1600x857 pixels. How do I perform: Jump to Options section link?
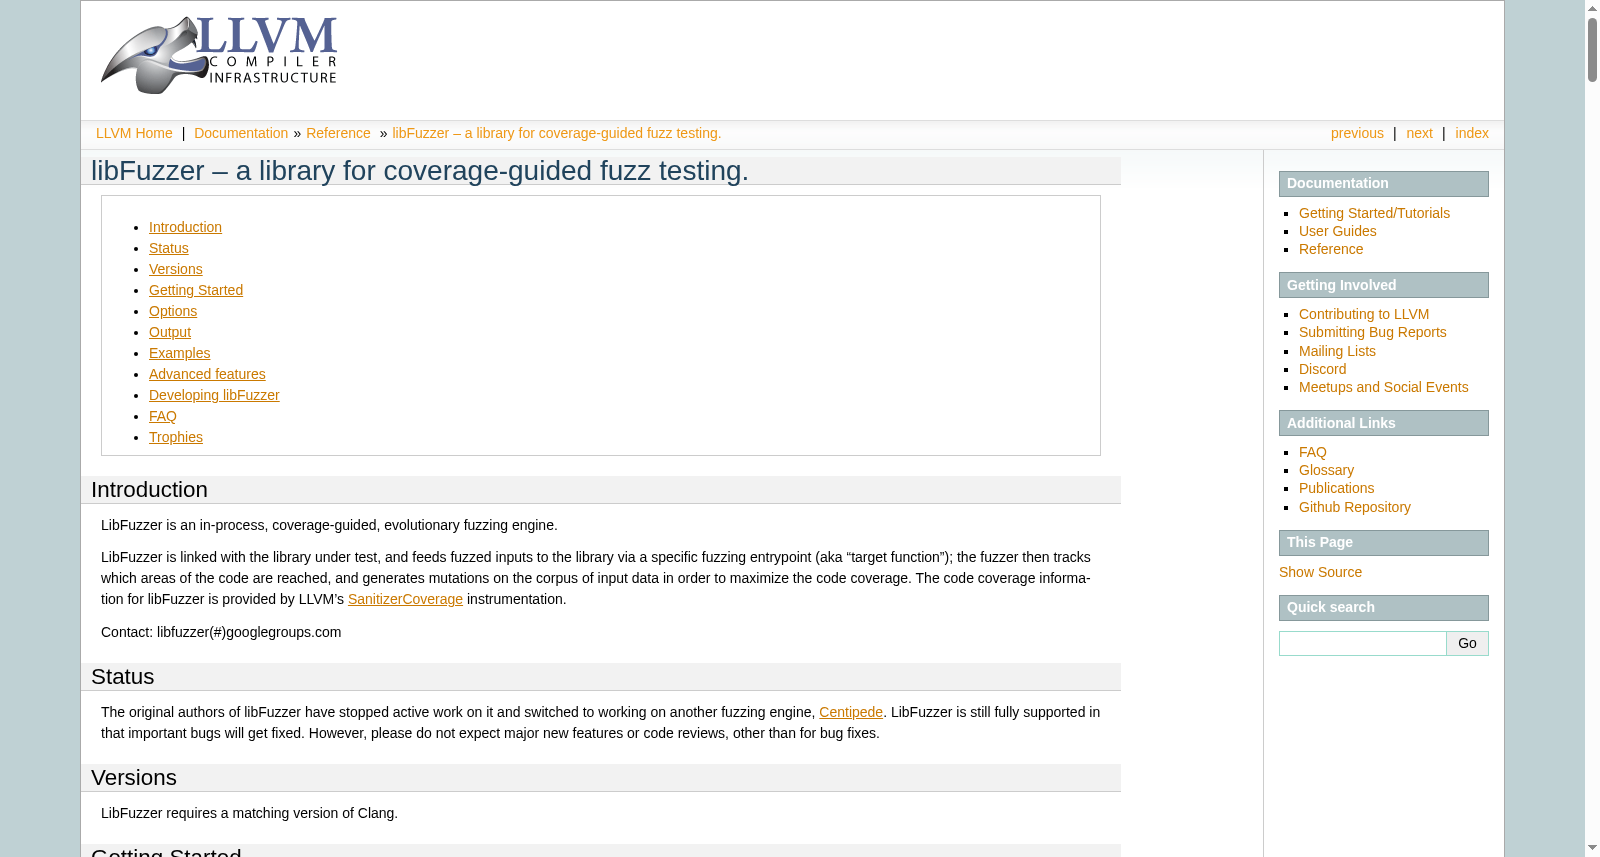coord(173,311)
